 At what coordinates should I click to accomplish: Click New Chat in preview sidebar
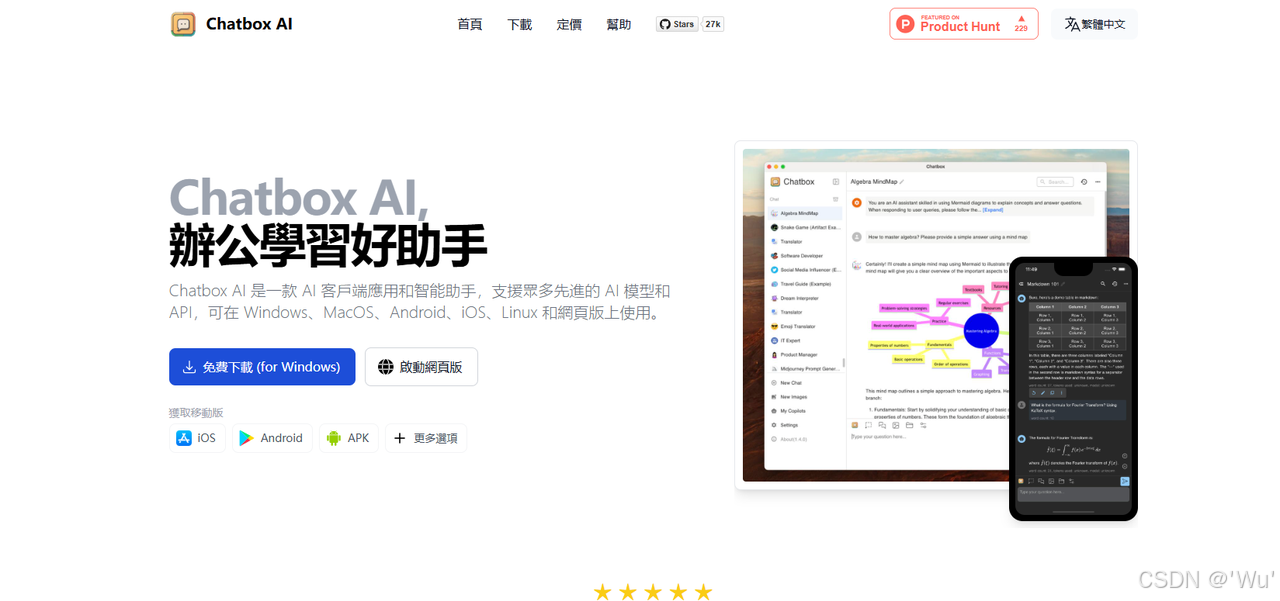tap(805, 383)
